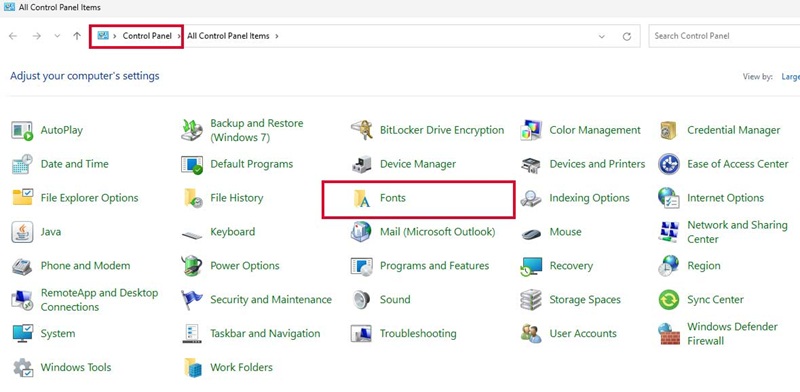Select the Java coffee cup icon
This screenshot has height=392, width=800.
tap(22, 232)
